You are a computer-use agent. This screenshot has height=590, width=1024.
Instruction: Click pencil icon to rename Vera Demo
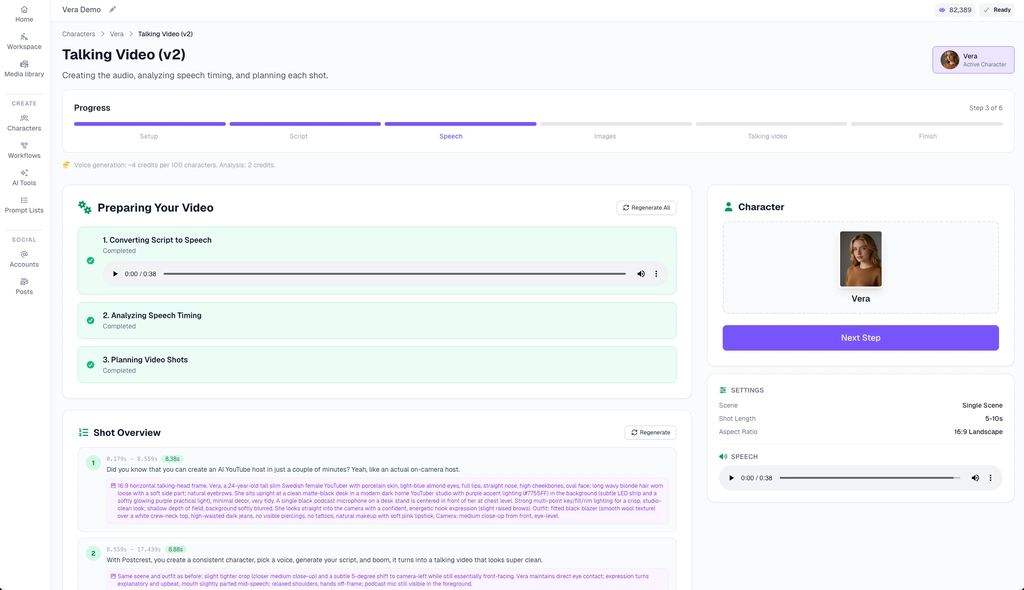point(112,9)
